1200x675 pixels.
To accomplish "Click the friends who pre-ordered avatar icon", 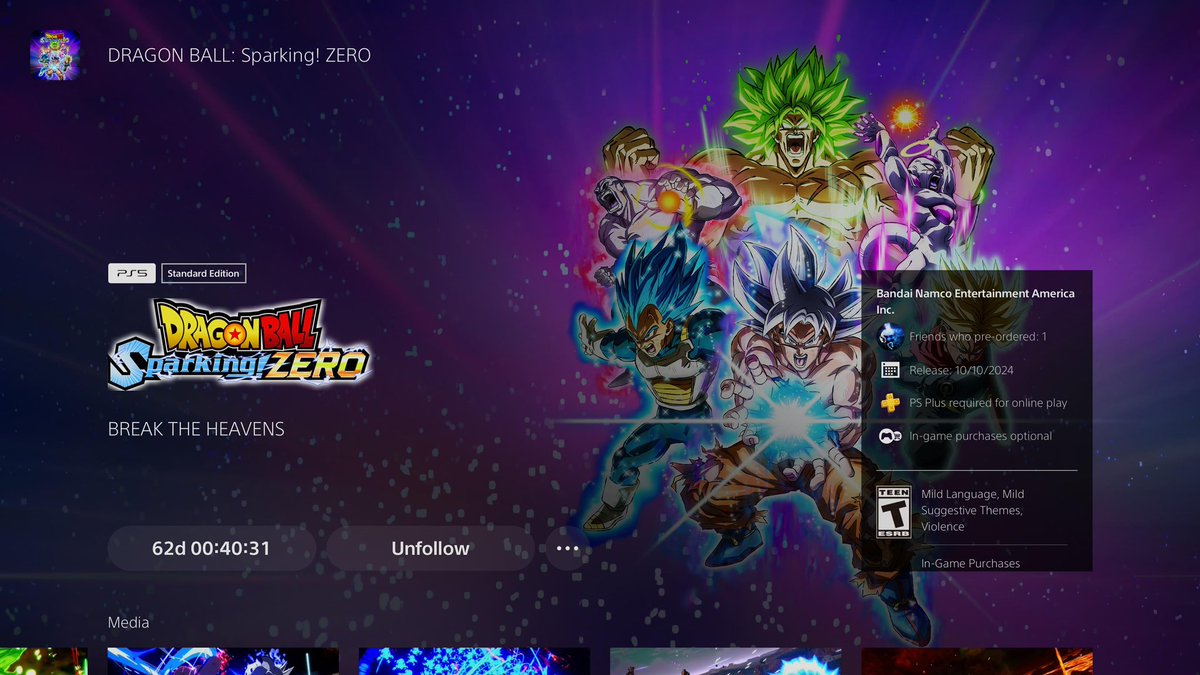I will [890, 337].
